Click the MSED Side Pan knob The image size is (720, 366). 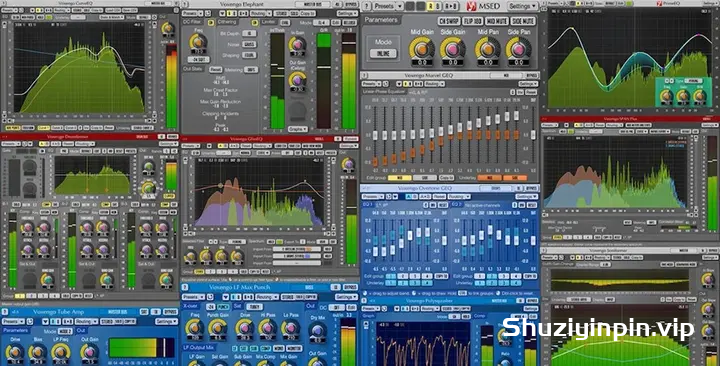[519, 48]
